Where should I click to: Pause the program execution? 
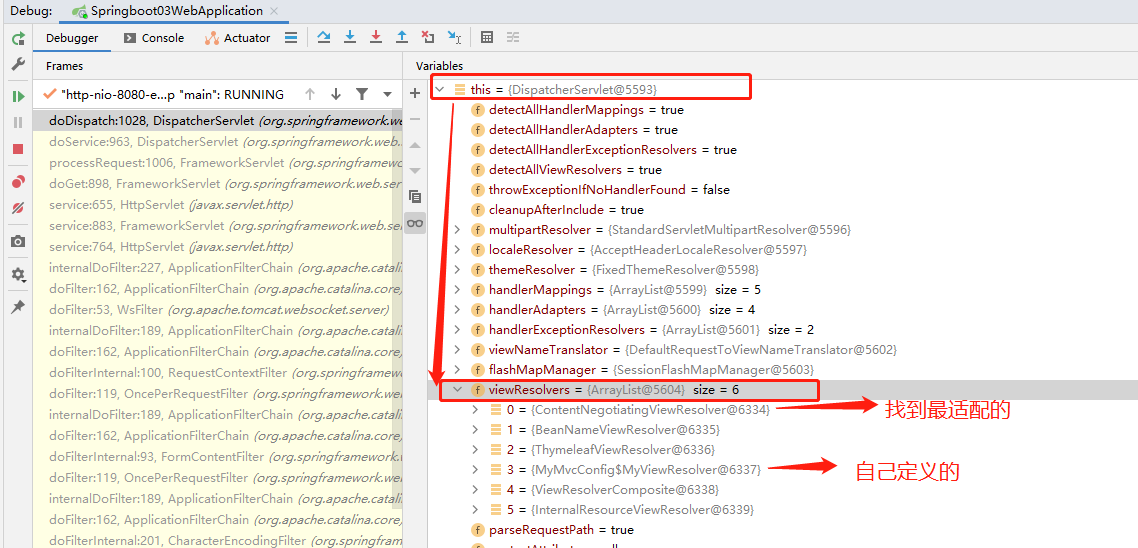[x=18, y=123]
